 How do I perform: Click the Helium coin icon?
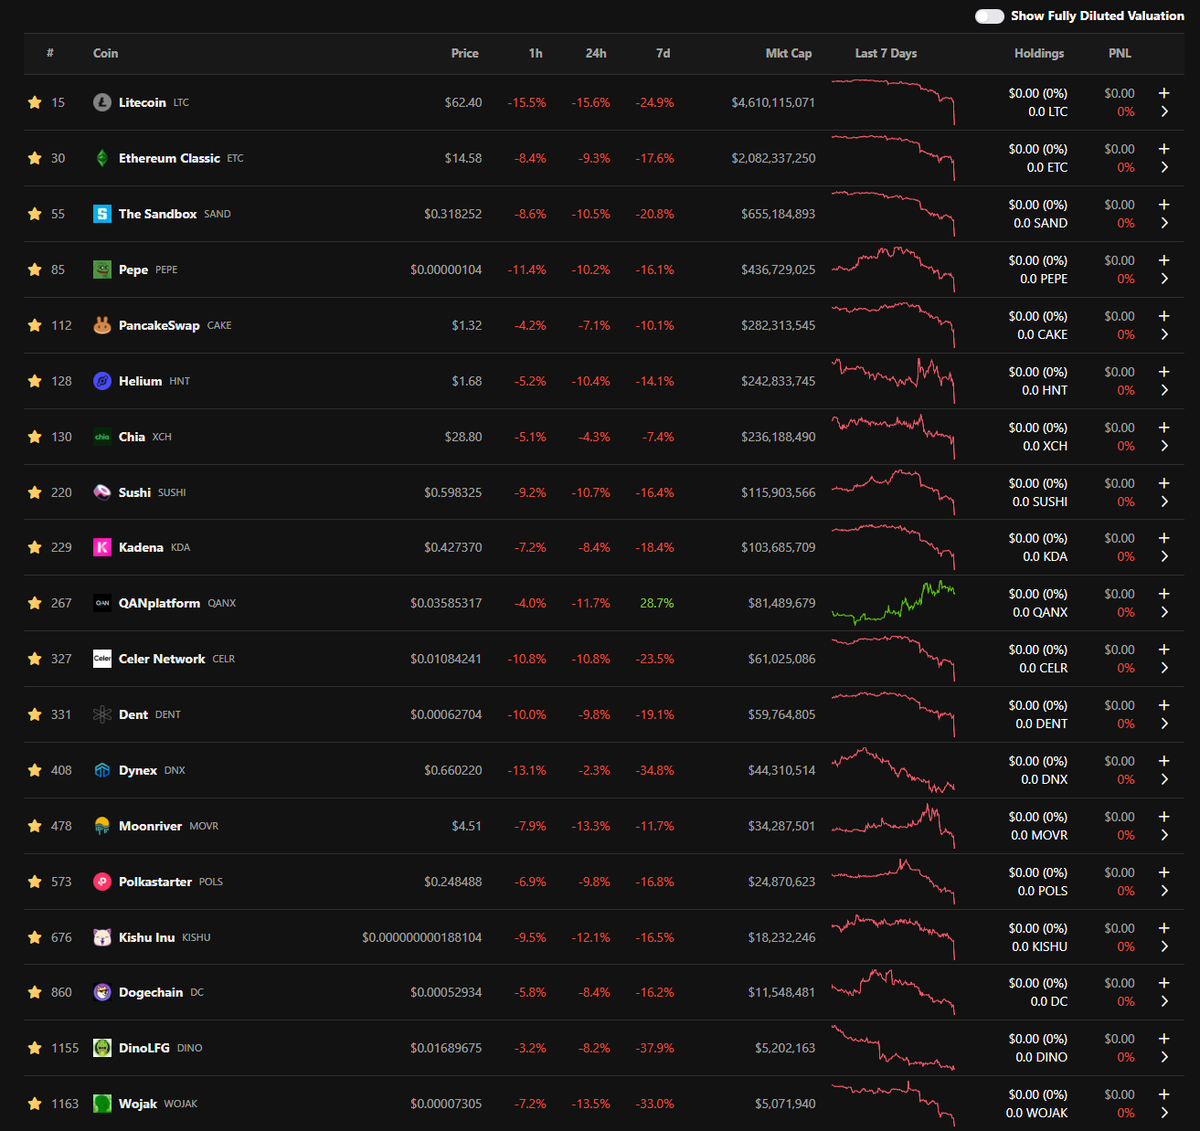(x=102, y=381)
